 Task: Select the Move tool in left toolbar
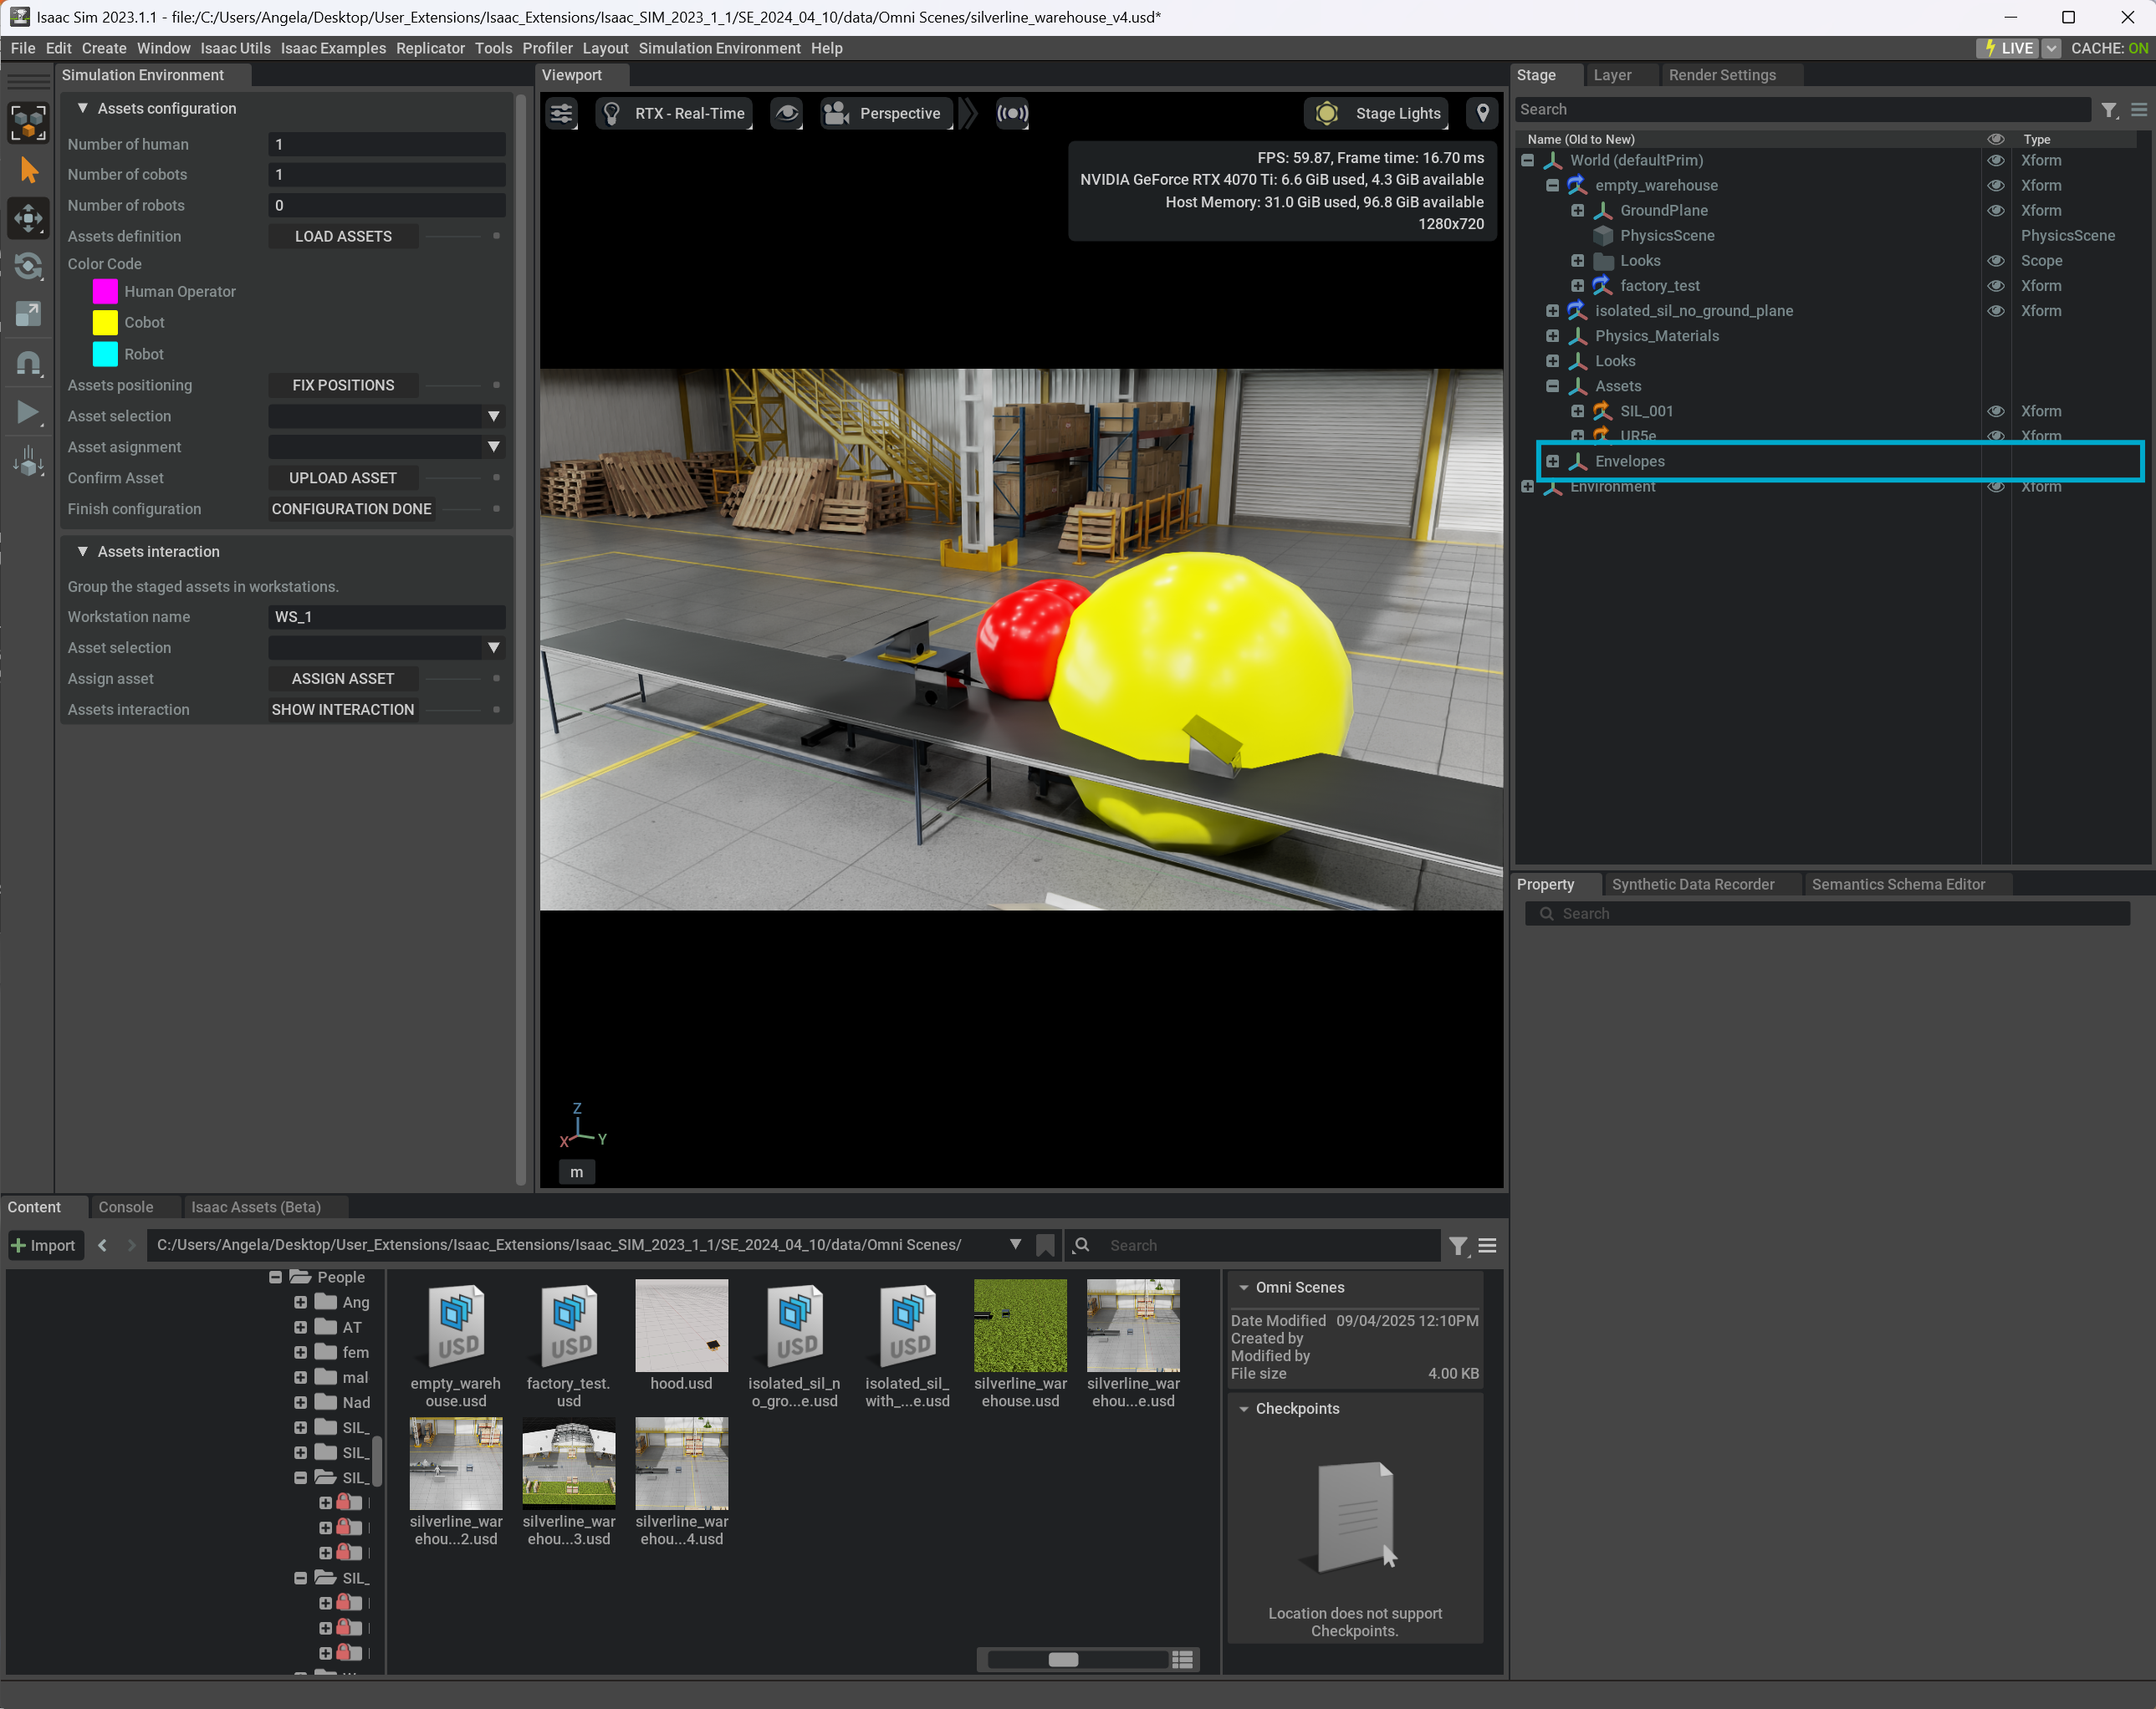pos(29,217)
